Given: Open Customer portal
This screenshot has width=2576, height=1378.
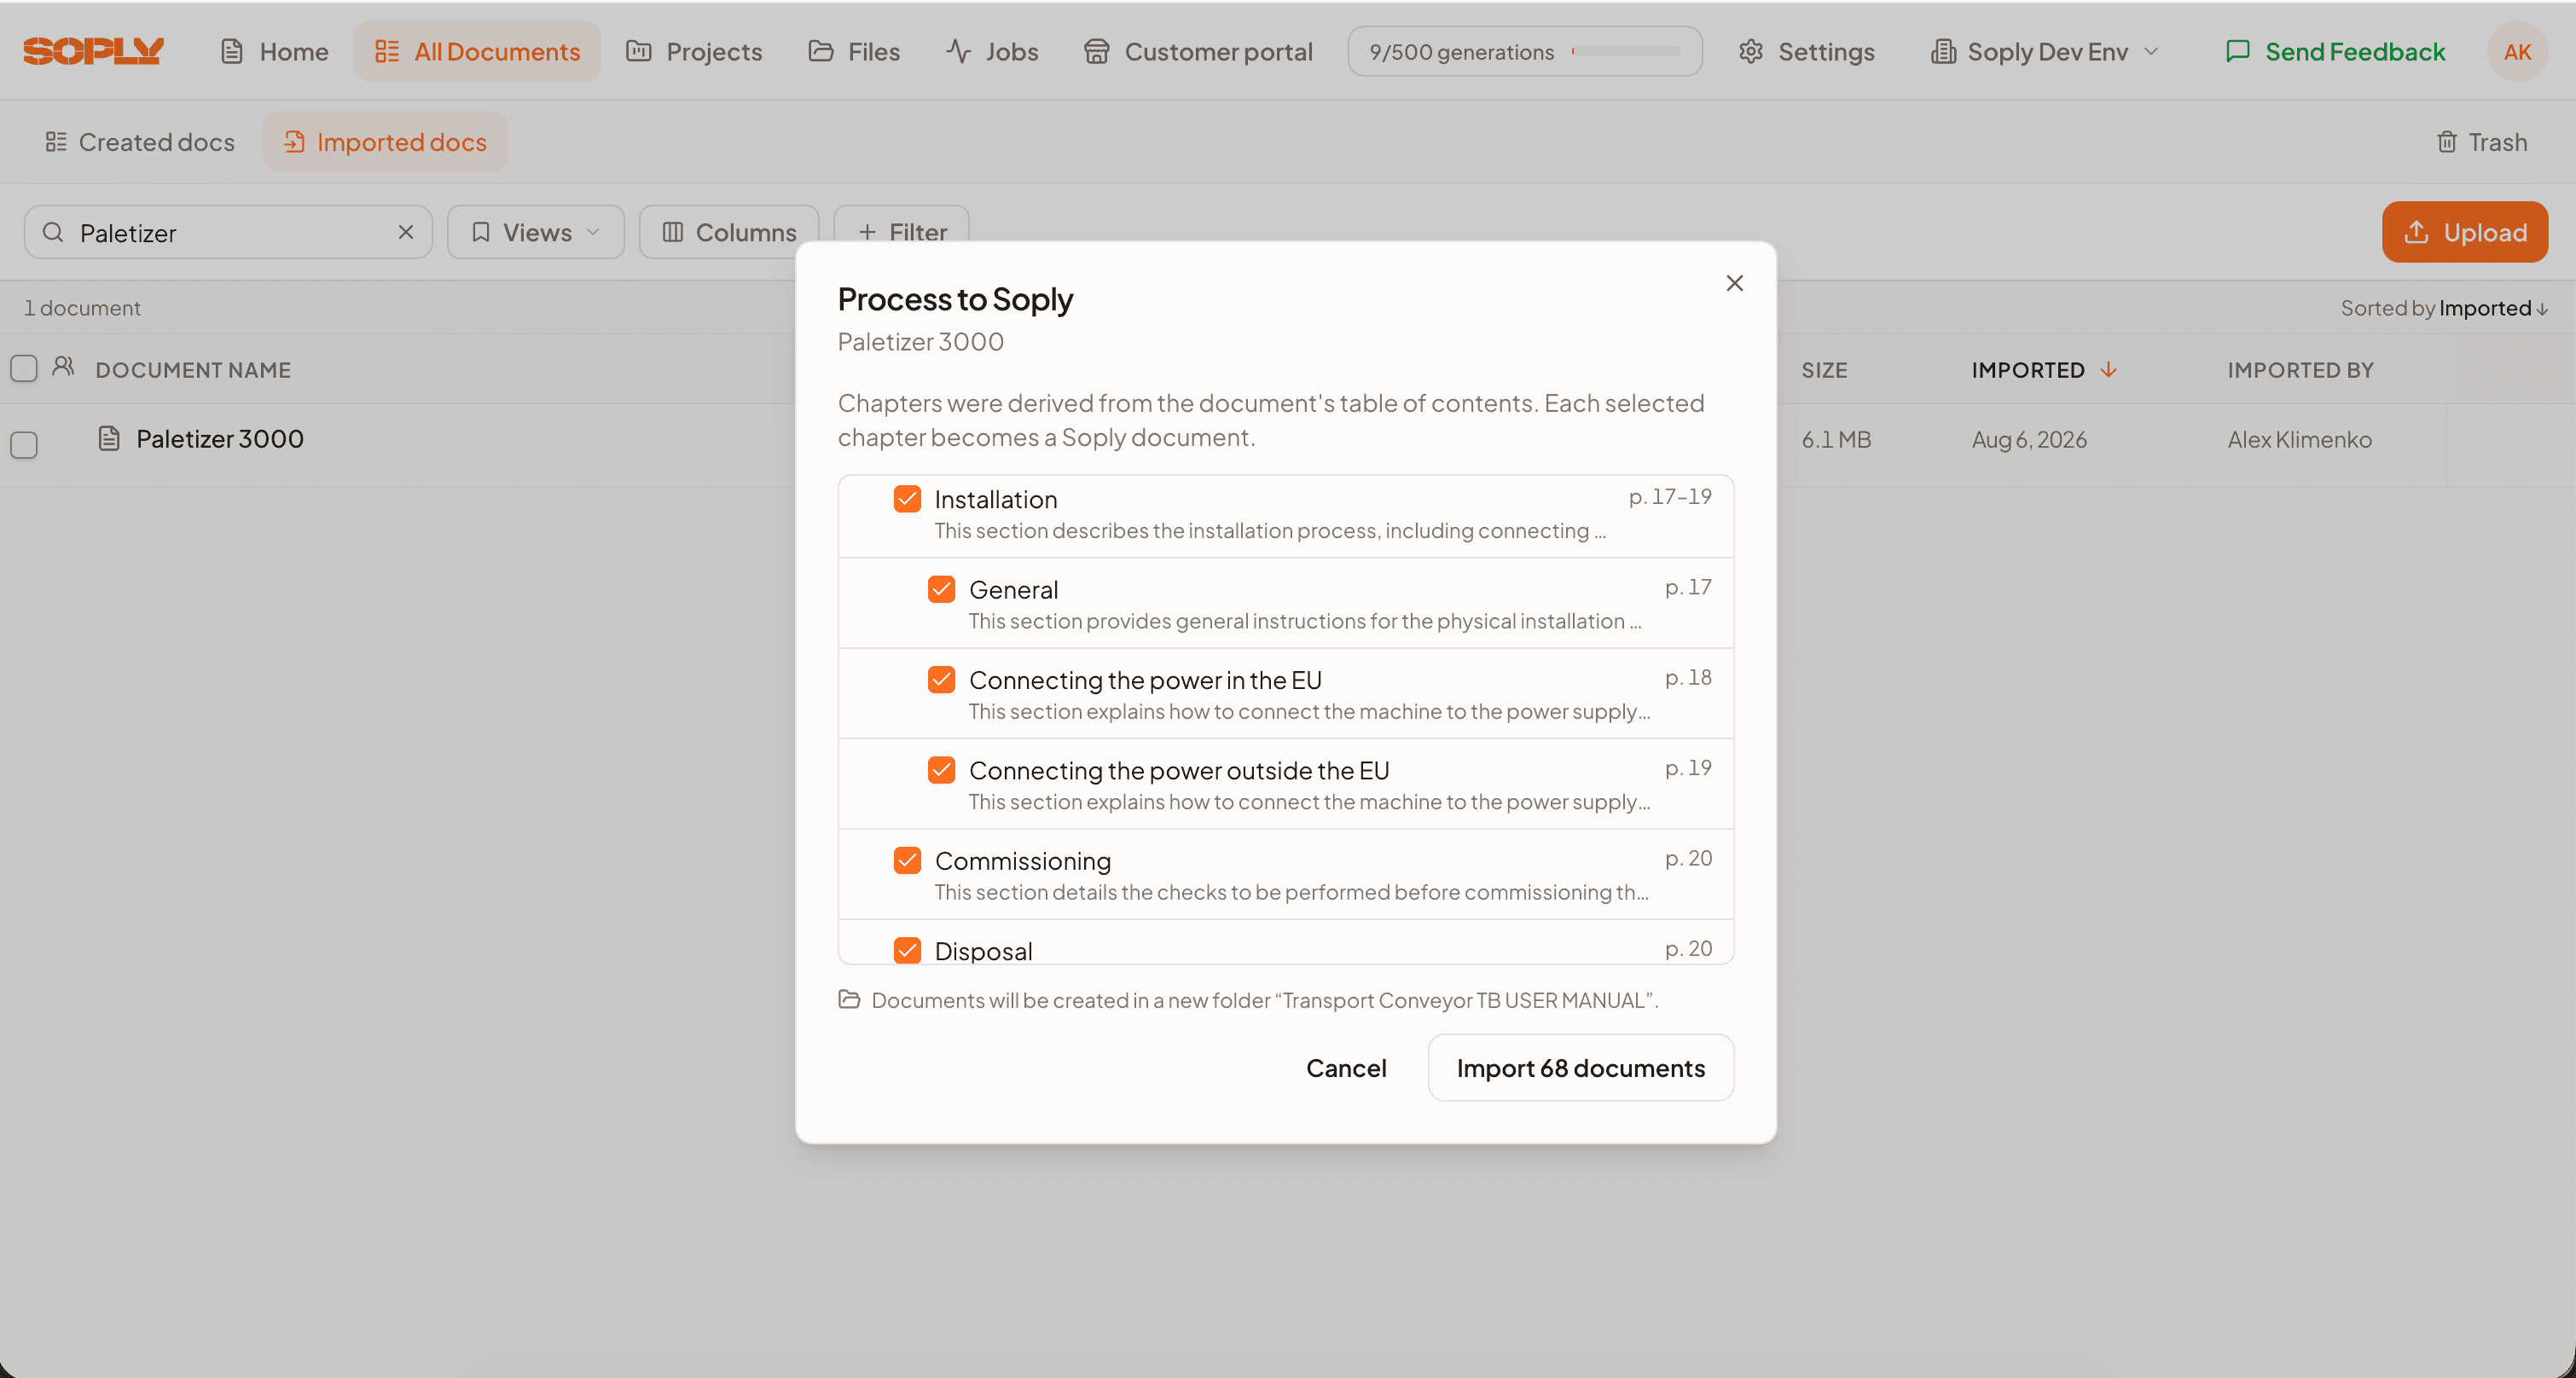Looking at the screenshot, I should 1198,51.
